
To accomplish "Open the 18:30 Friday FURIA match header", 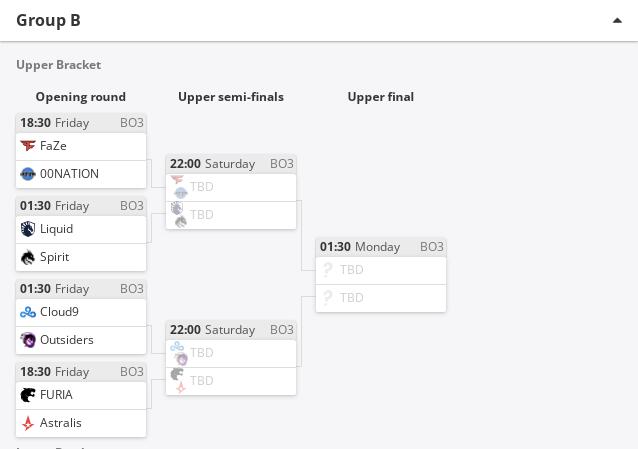I will pos(81,372).
